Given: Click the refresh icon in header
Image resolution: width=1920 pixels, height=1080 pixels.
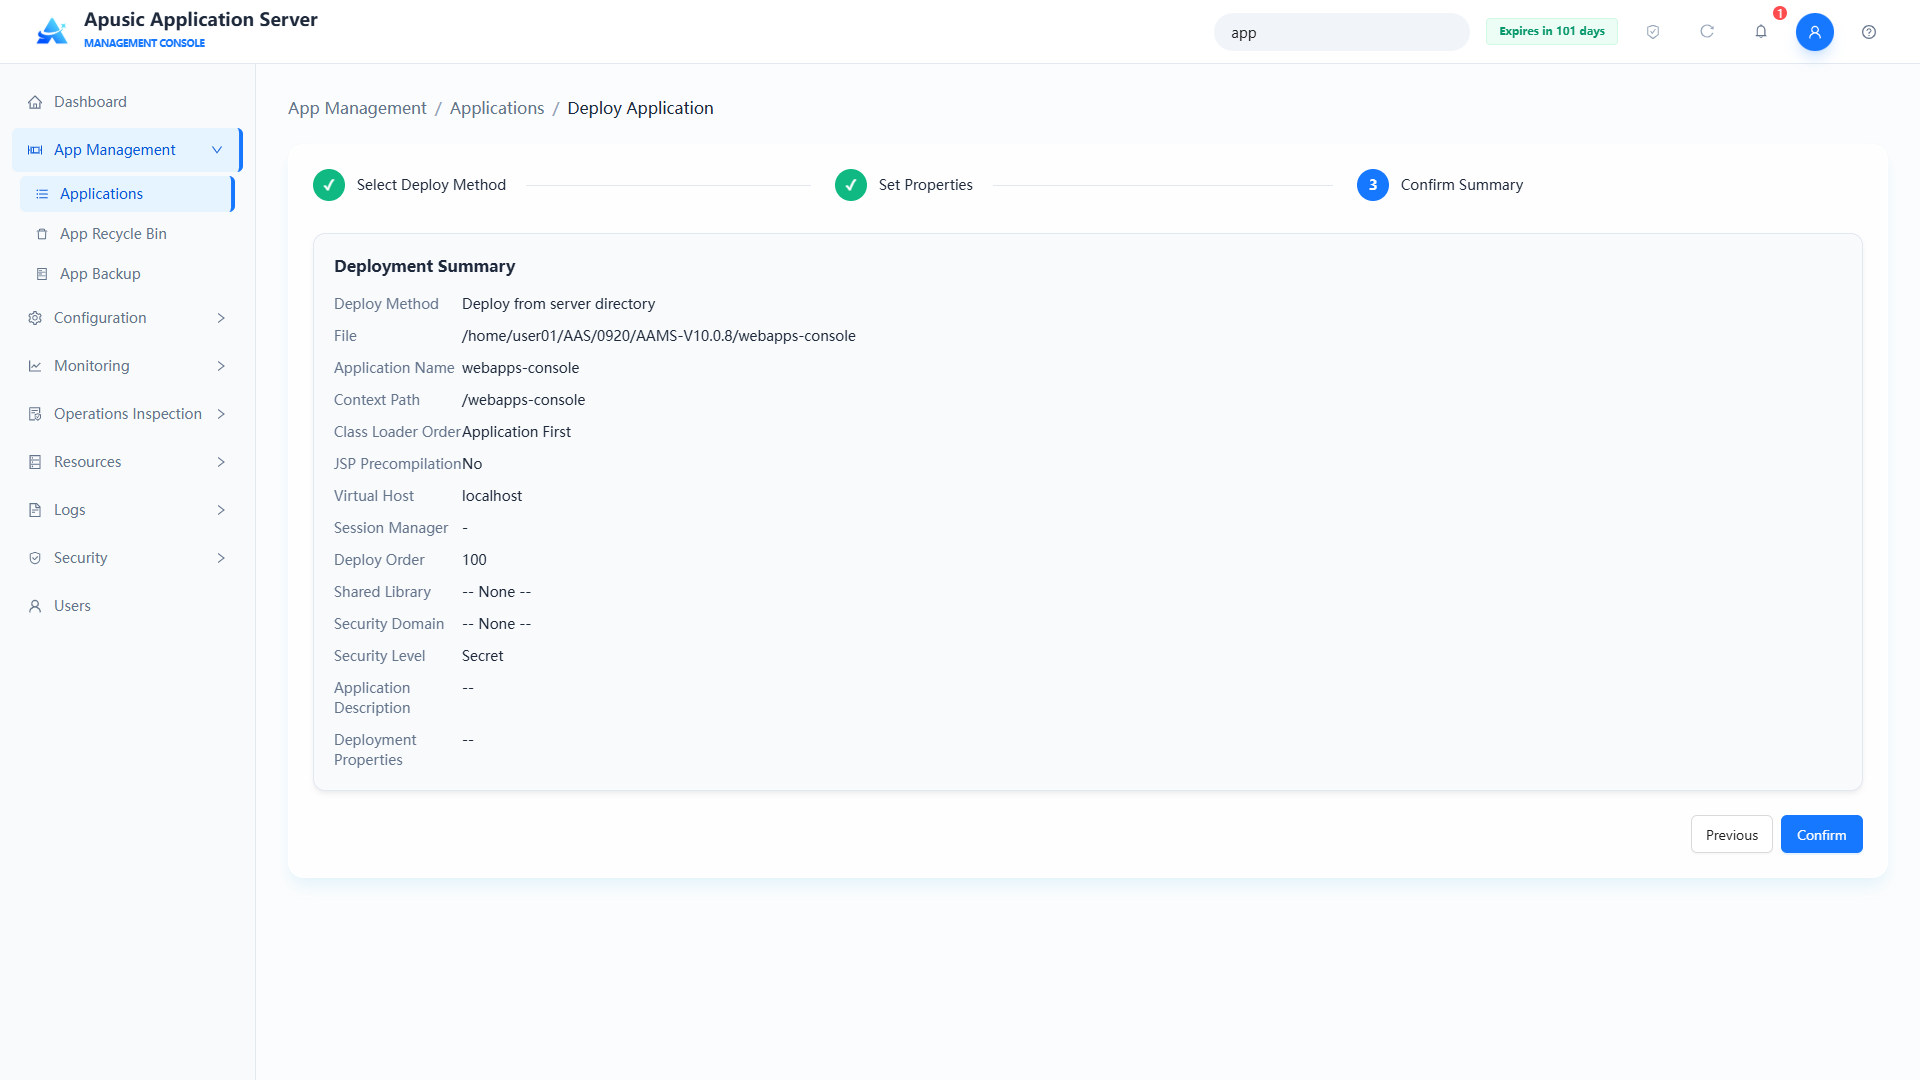Looking at the screenshot, I should pyautogui.click(x=1707, y=32).
